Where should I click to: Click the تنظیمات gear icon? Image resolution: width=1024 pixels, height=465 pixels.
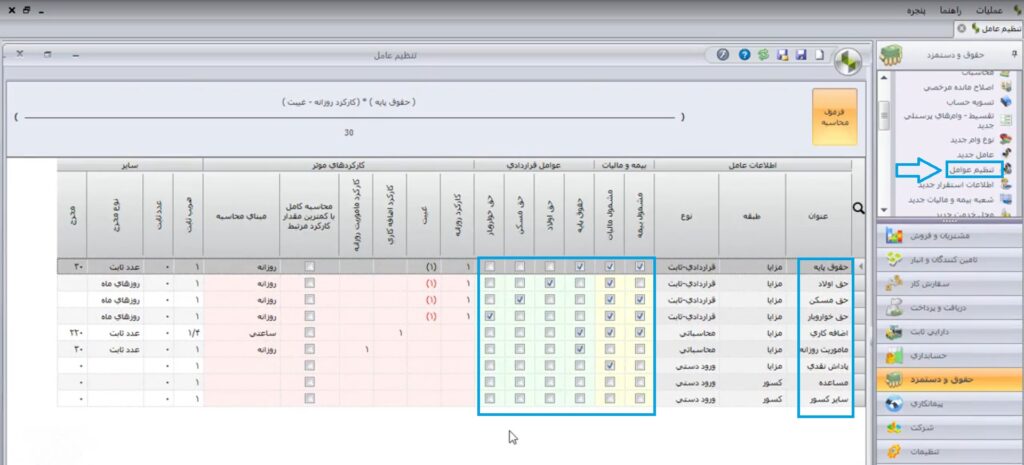click(894, 451)
